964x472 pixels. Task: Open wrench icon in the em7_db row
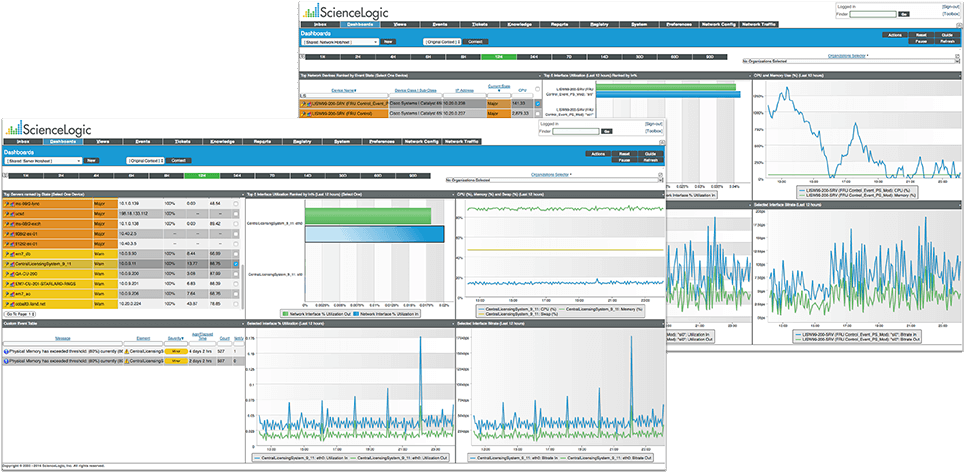tap(7, 254)
